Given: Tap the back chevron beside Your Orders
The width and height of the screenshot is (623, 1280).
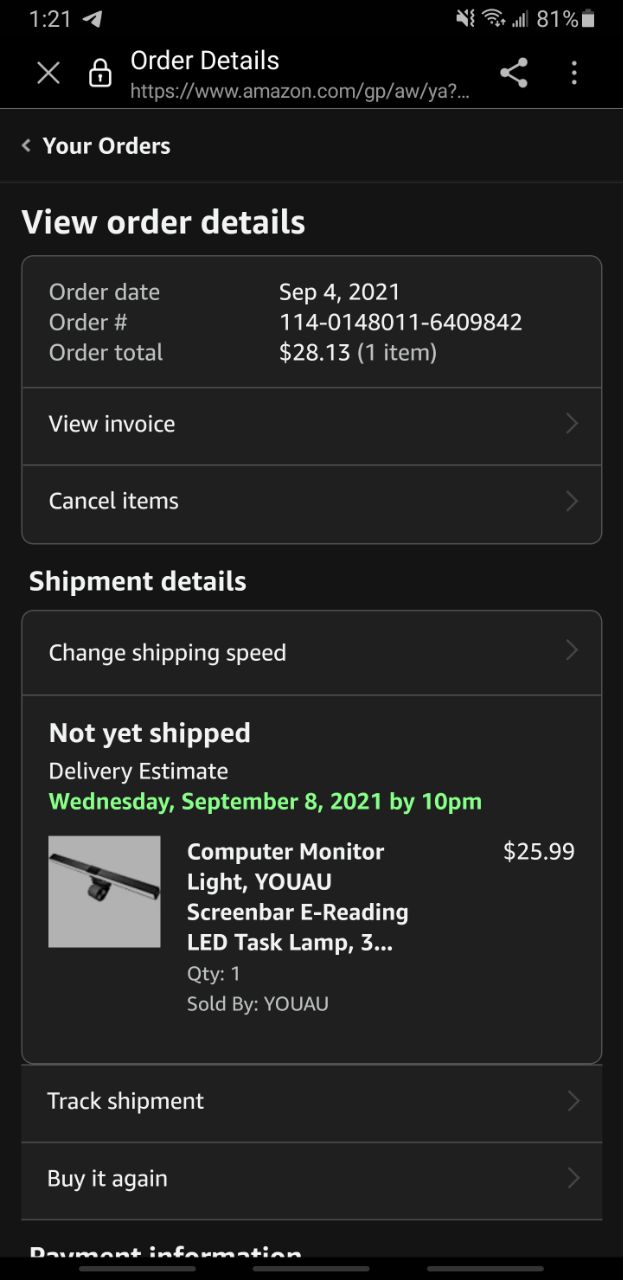Looking at the screenshot, I should tap(26, 146).
